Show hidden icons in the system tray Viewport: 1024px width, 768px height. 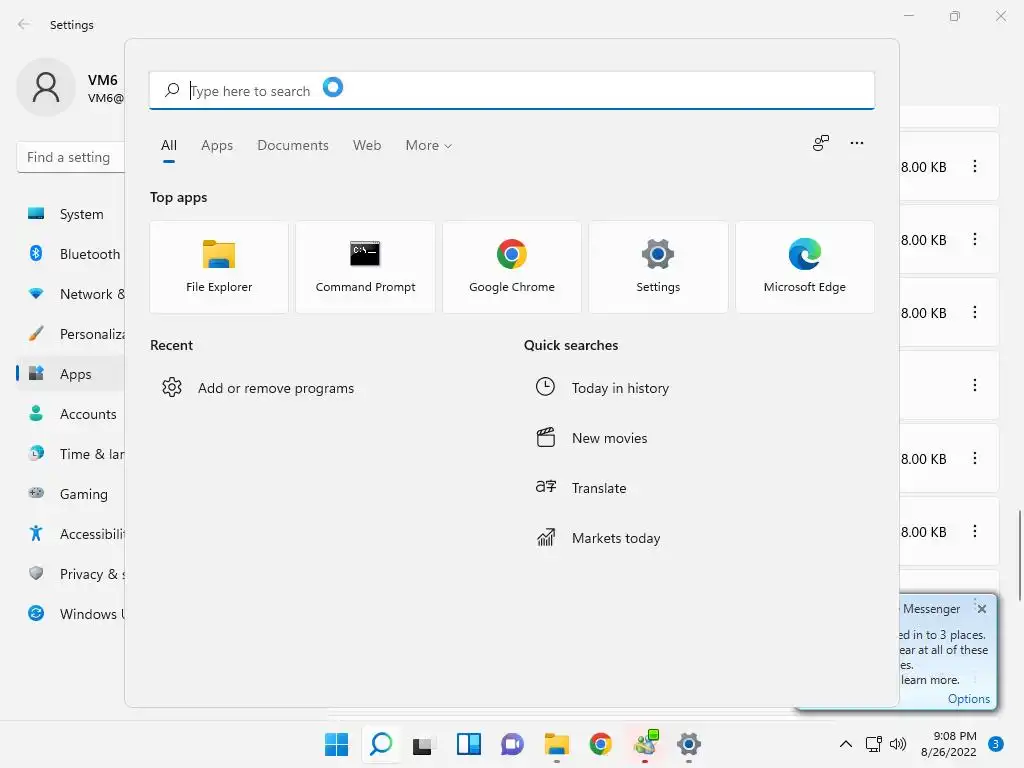[x=846, y=744]
